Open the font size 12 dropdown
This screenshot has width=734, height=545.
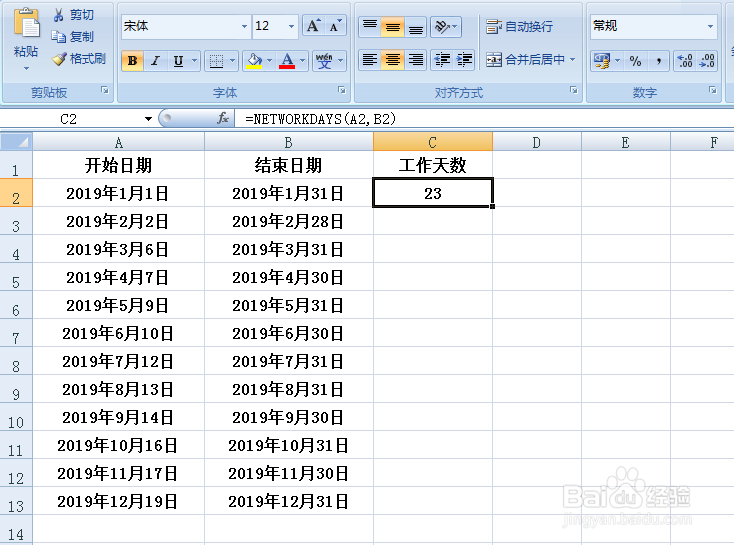(291, 26)
